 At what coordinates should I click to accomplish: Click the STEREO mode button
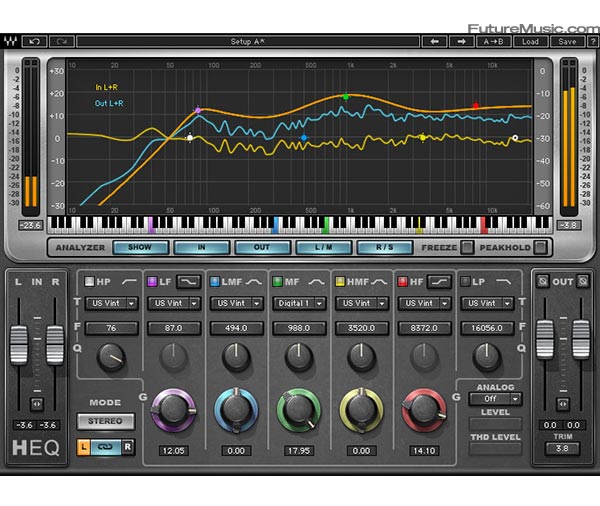(x=106, y=421)
